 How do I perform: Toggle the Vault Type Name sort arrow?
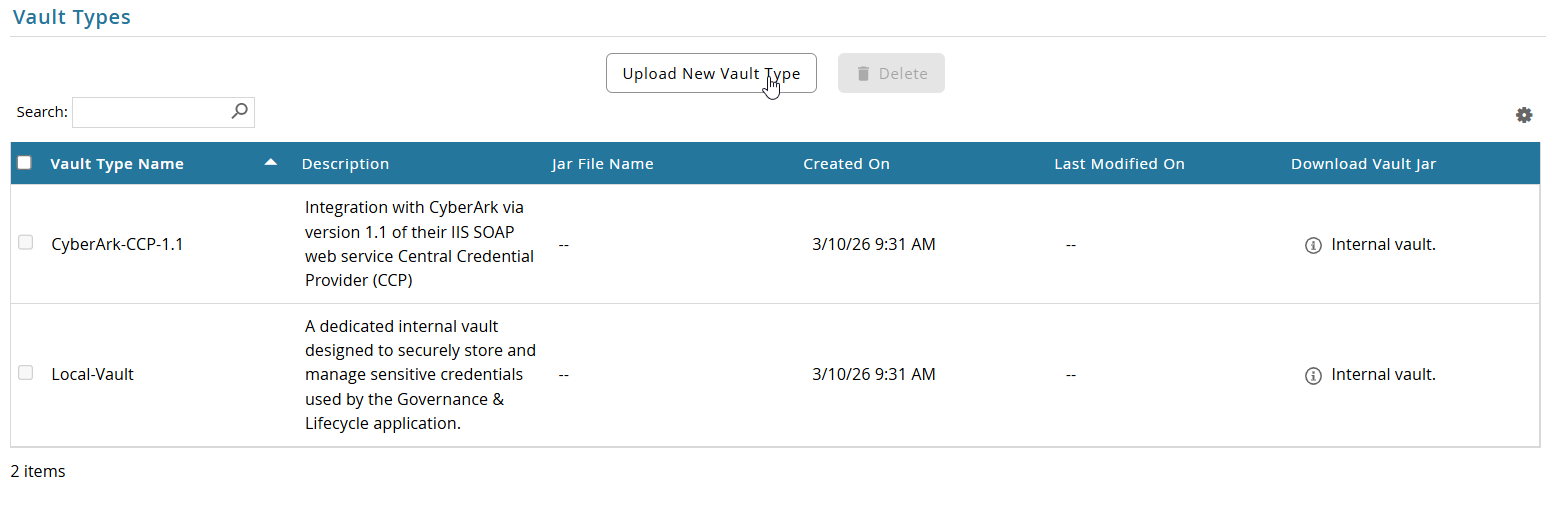[x=271, y=163]
